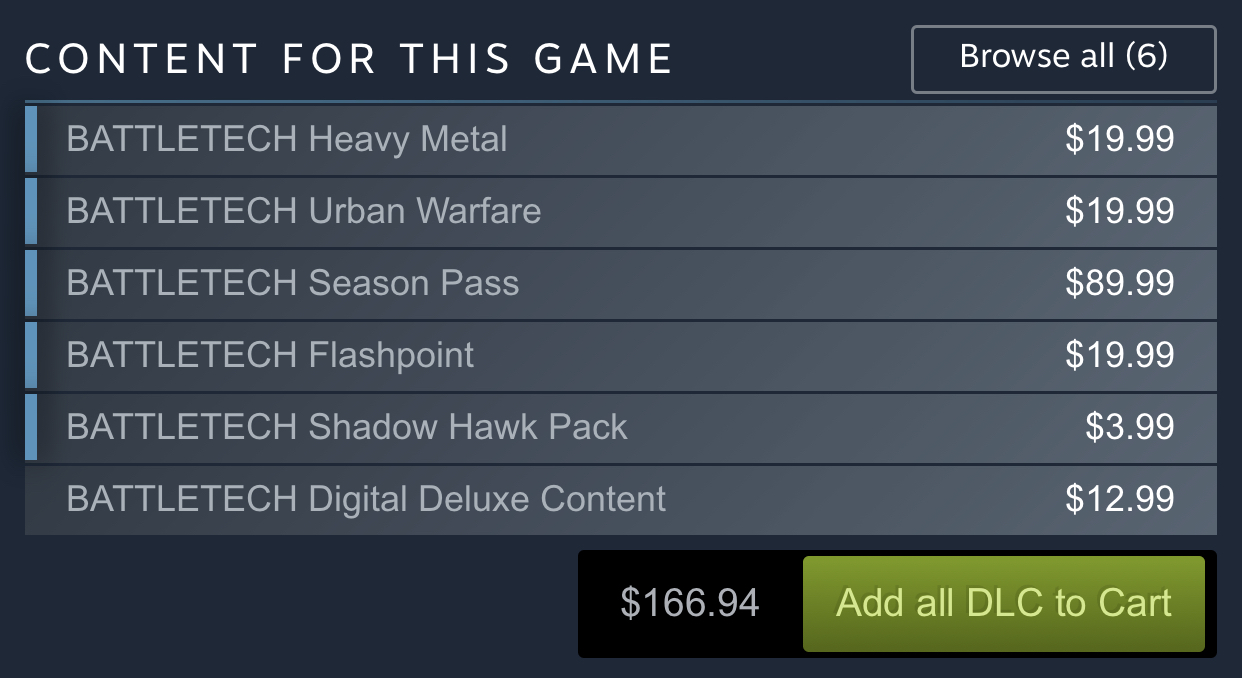Screen dimensions: 1242x678
Task: Click the $12.99 Digital Deluxe Content price
Action: point(1119,499)
